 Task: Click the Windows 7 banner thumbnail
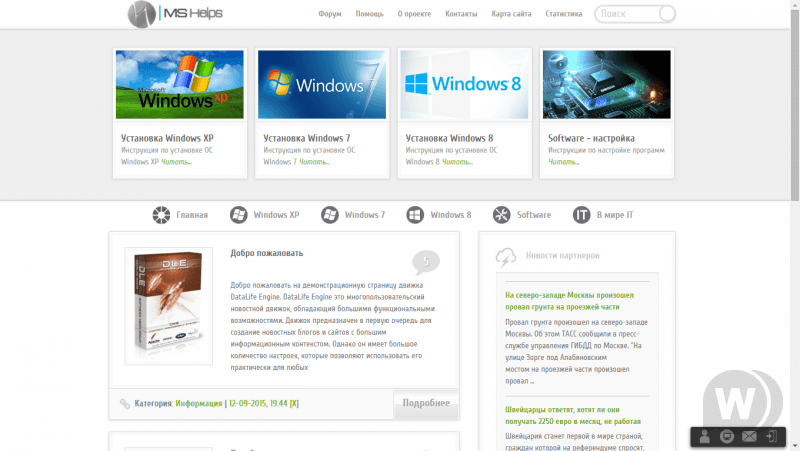pyautogui.click(x=322, y=84)
